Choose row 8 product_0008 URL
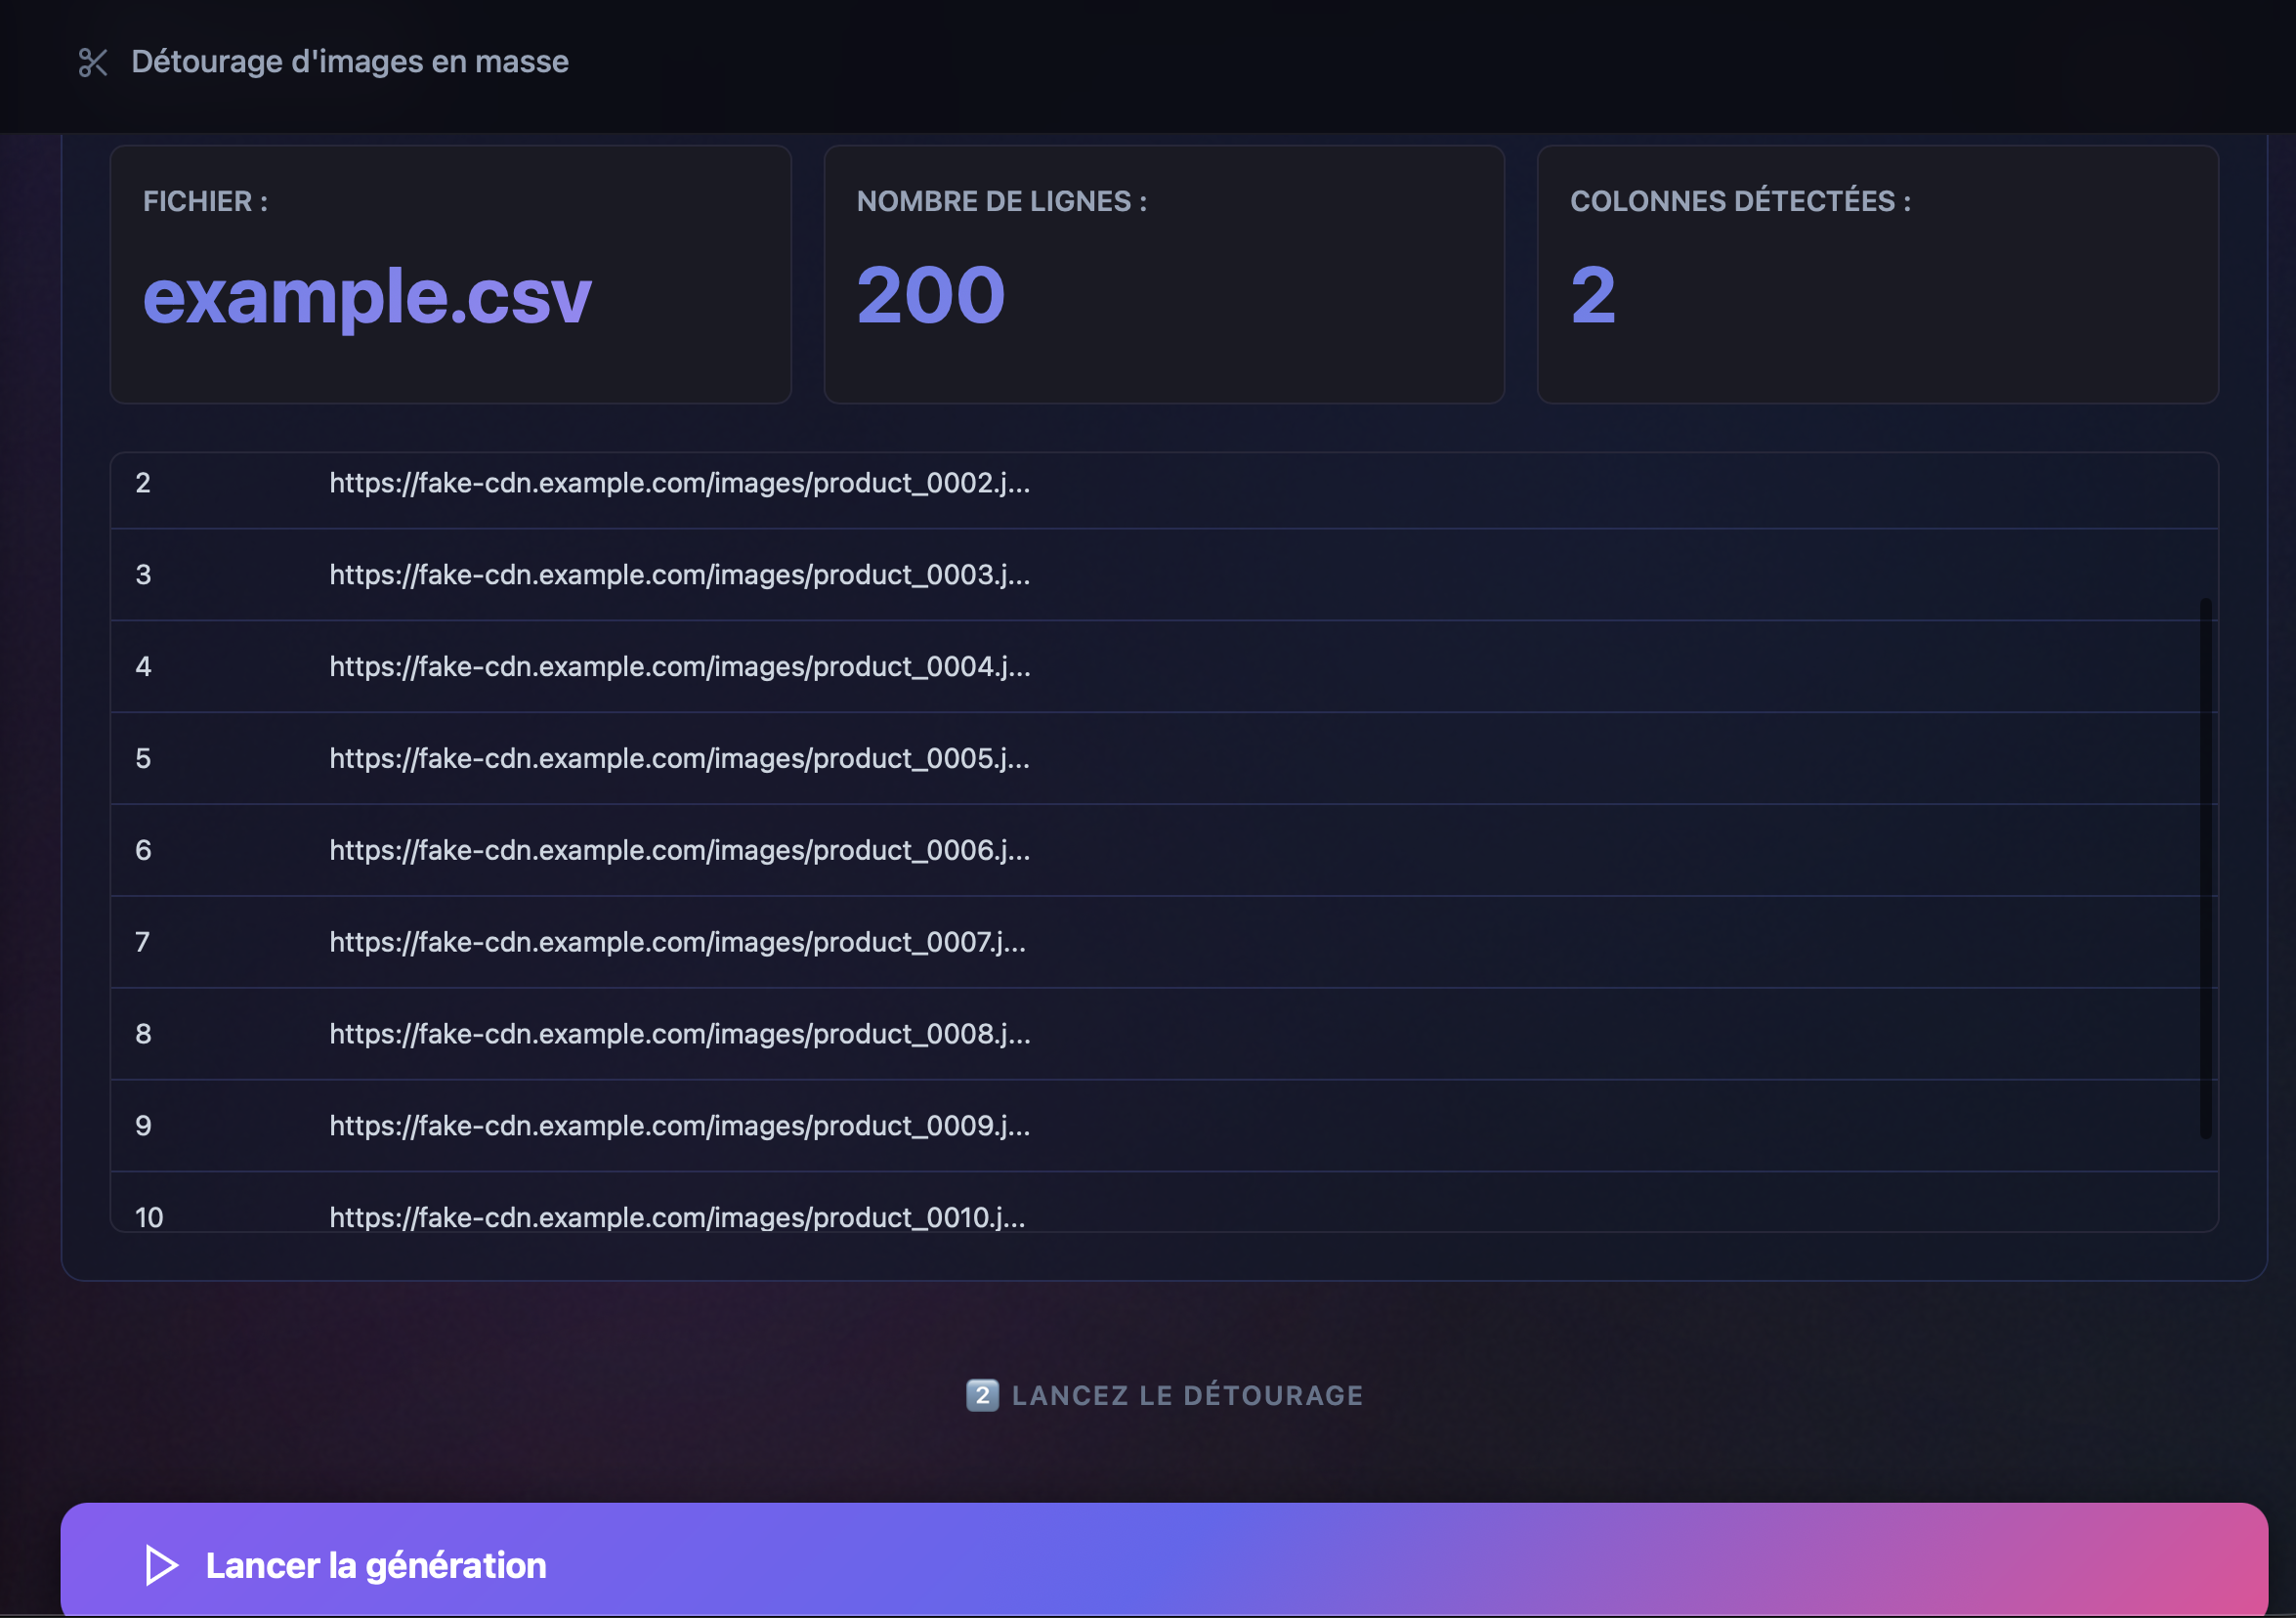 click(679, 1034)
